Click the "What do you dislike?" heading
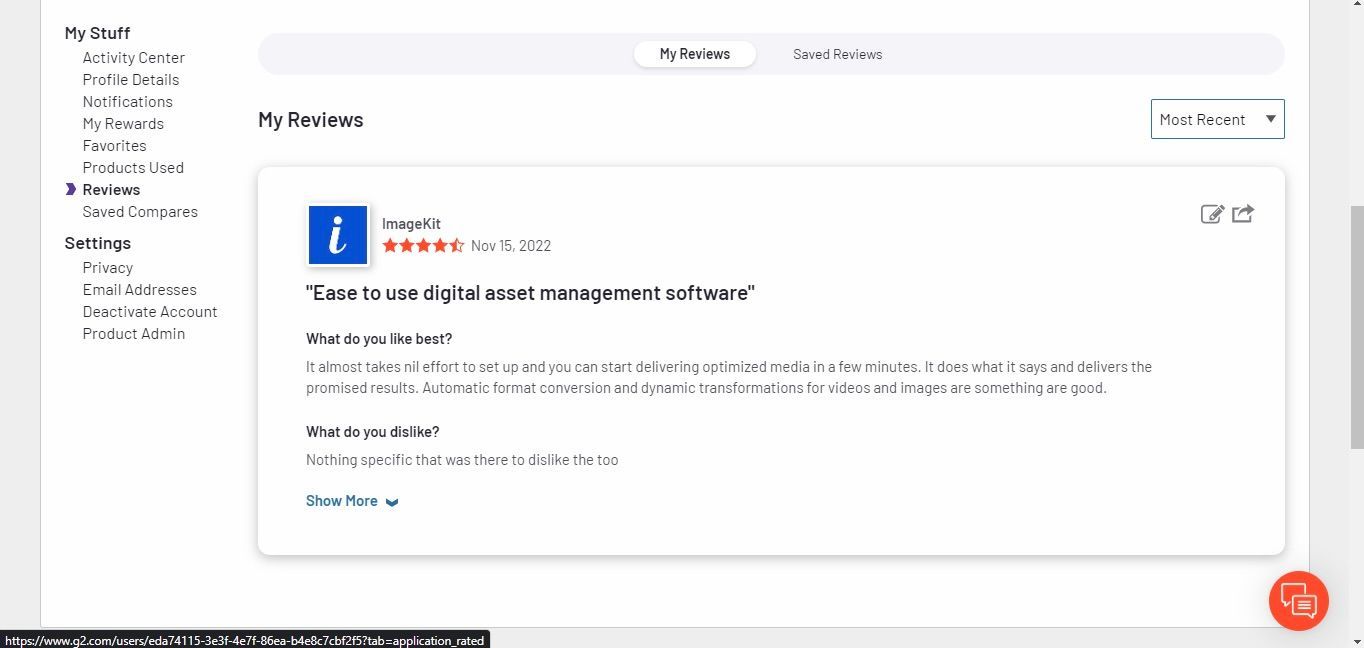1364x648 pixels. click(x=373, y=432)
